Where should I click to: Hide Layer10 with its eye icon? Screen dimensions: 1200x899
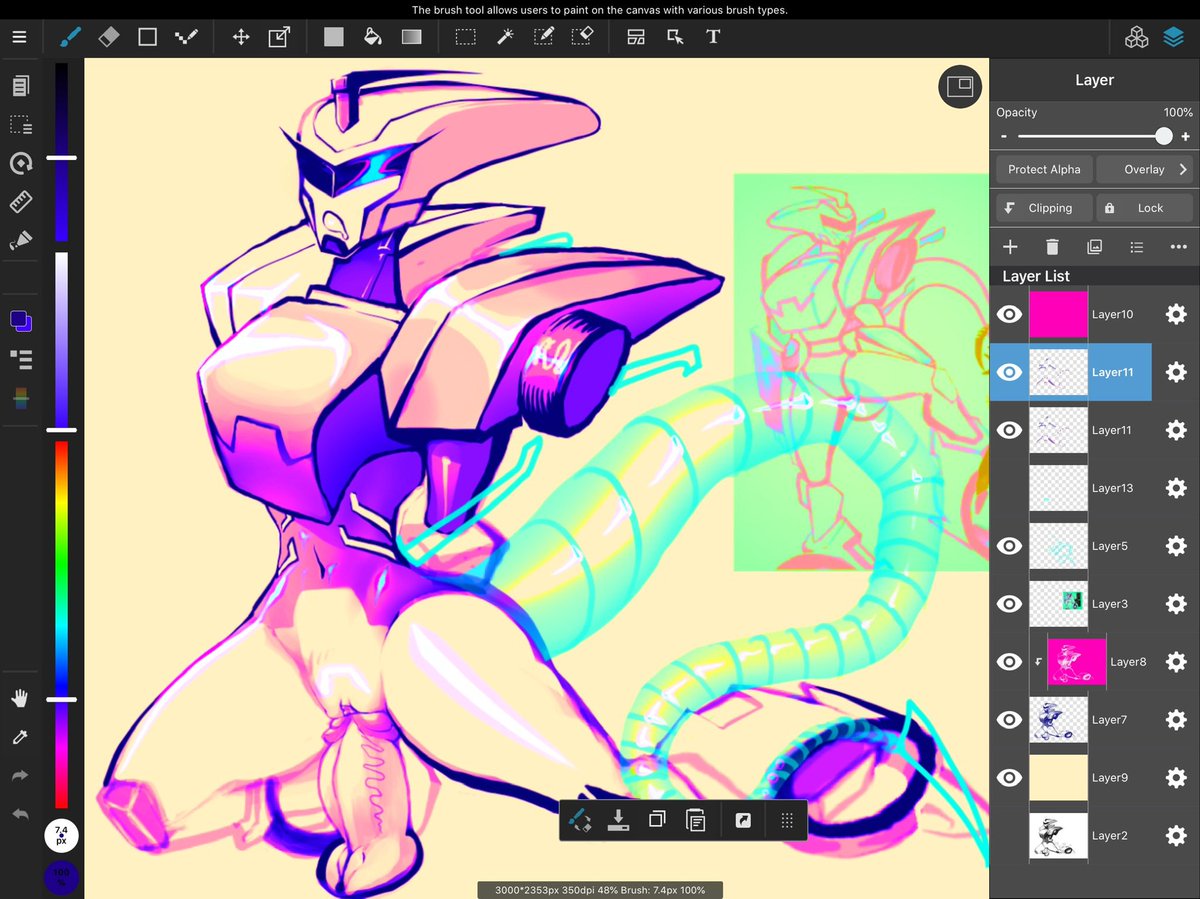(x=1010, y=314)
